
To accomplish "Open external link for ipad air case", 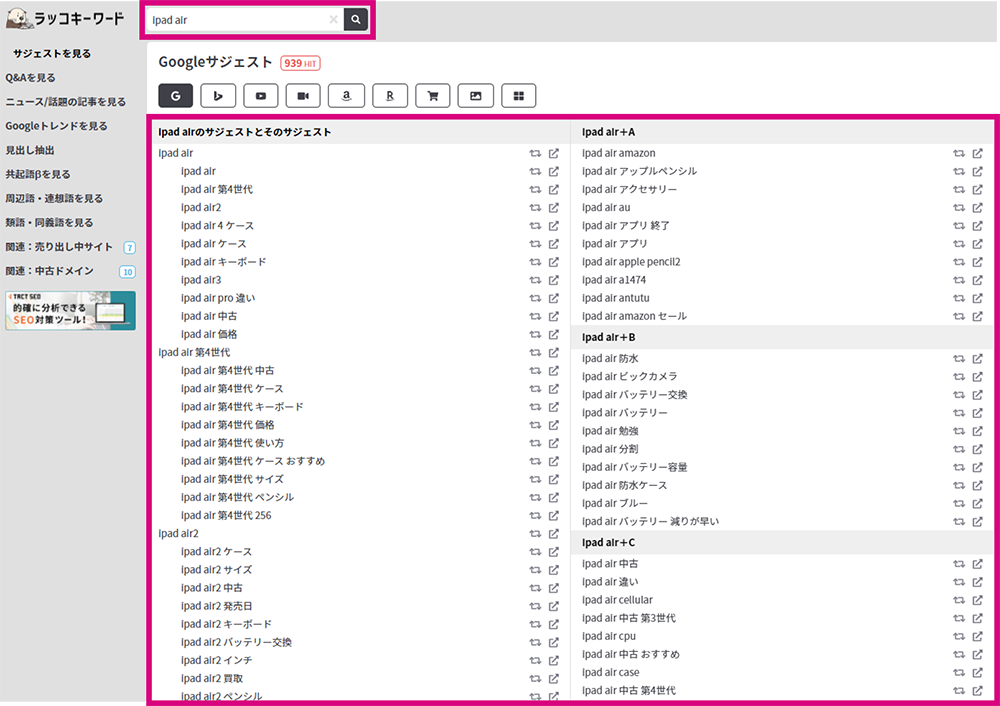I will pyautogui.click(x=977, y=673).
